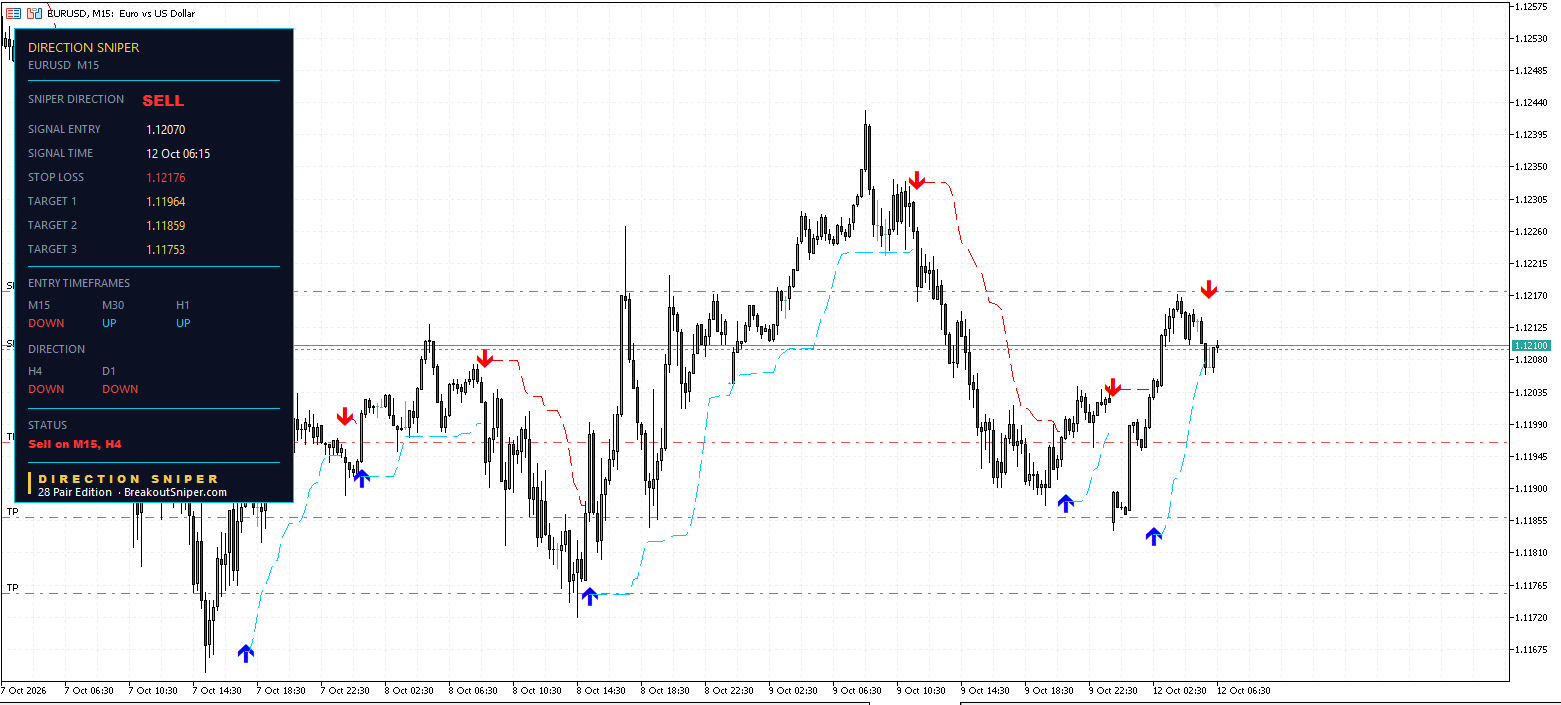Click the 1.12440 price scale label
Image resolution: width=1561 pixels, height=705 pixels.
tap(1530, 102)
